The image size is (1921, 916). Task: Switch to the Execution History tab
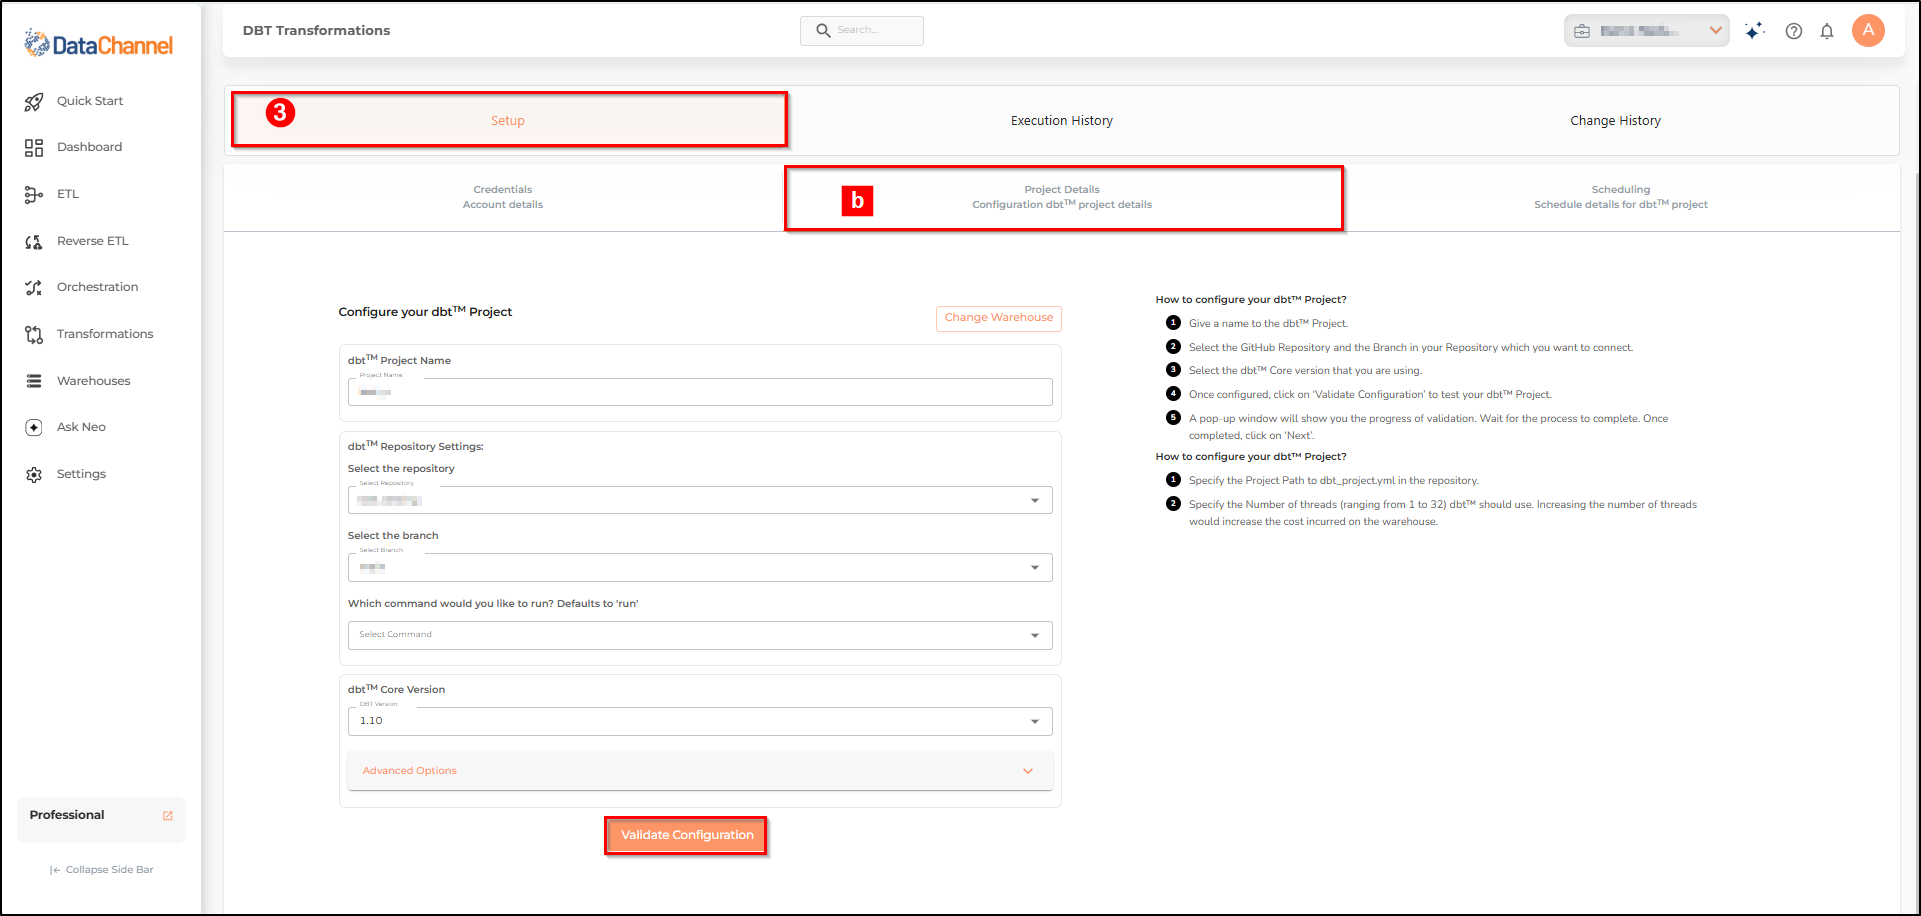1062,121
